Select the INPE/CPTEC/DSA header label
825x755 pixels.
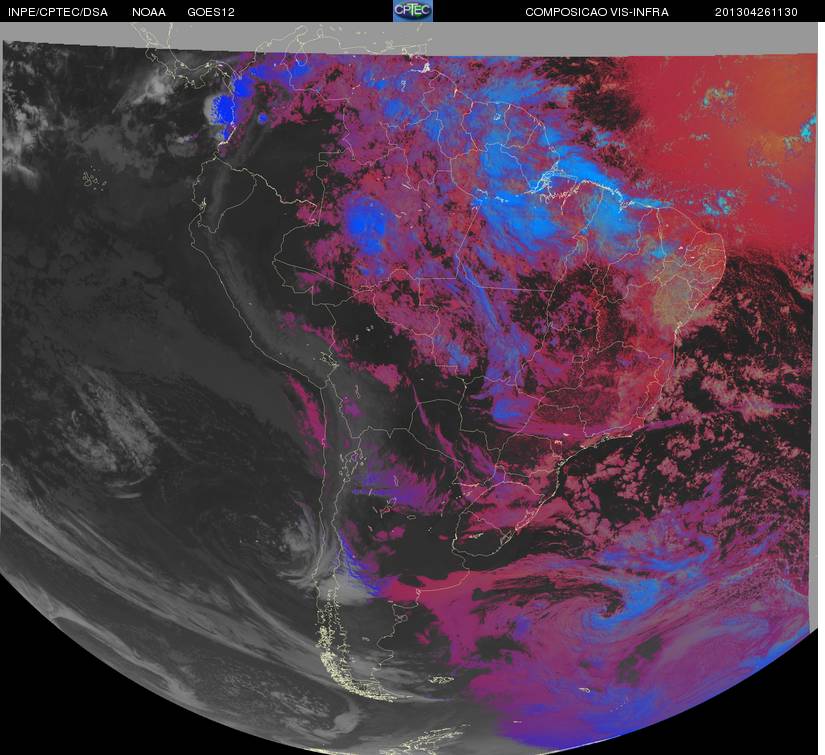(58, 12)
